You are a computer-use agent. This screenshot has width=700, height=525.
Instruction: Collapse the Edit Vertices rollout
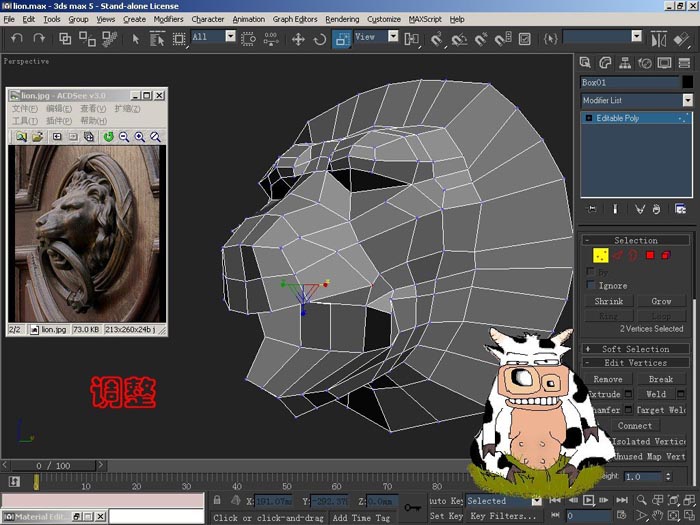tap(636, 362)
